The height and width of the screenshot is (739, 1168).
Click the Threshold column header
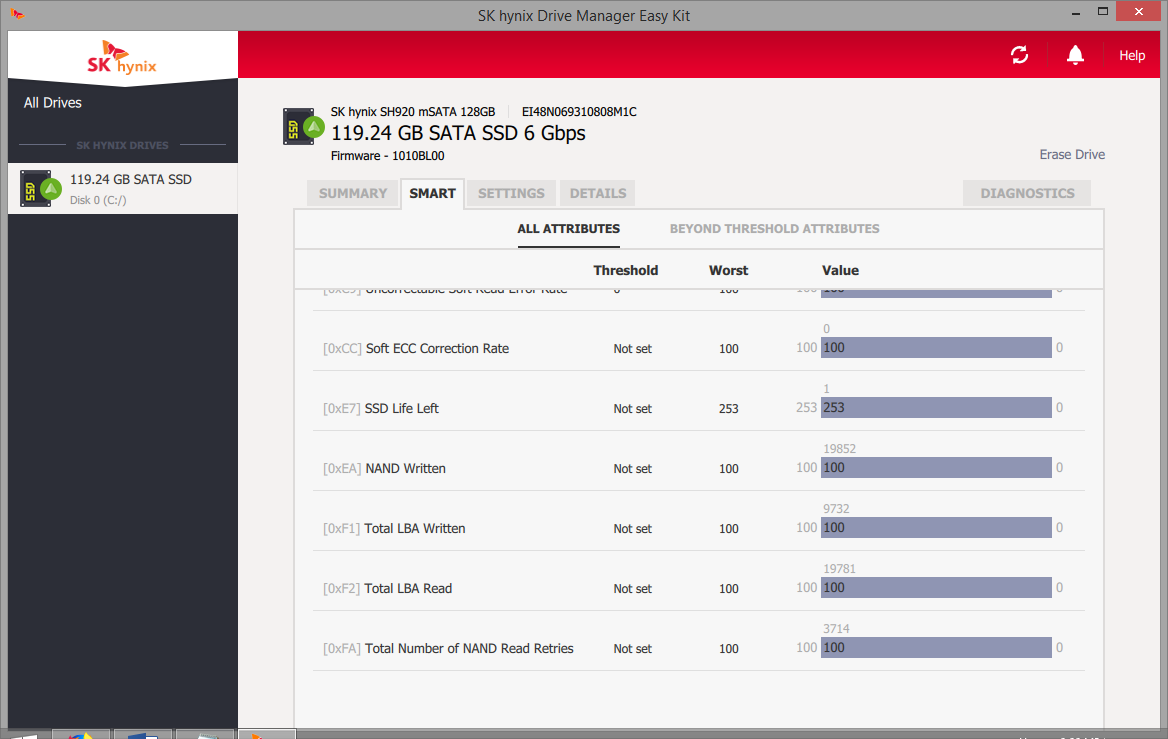(626, 270)
